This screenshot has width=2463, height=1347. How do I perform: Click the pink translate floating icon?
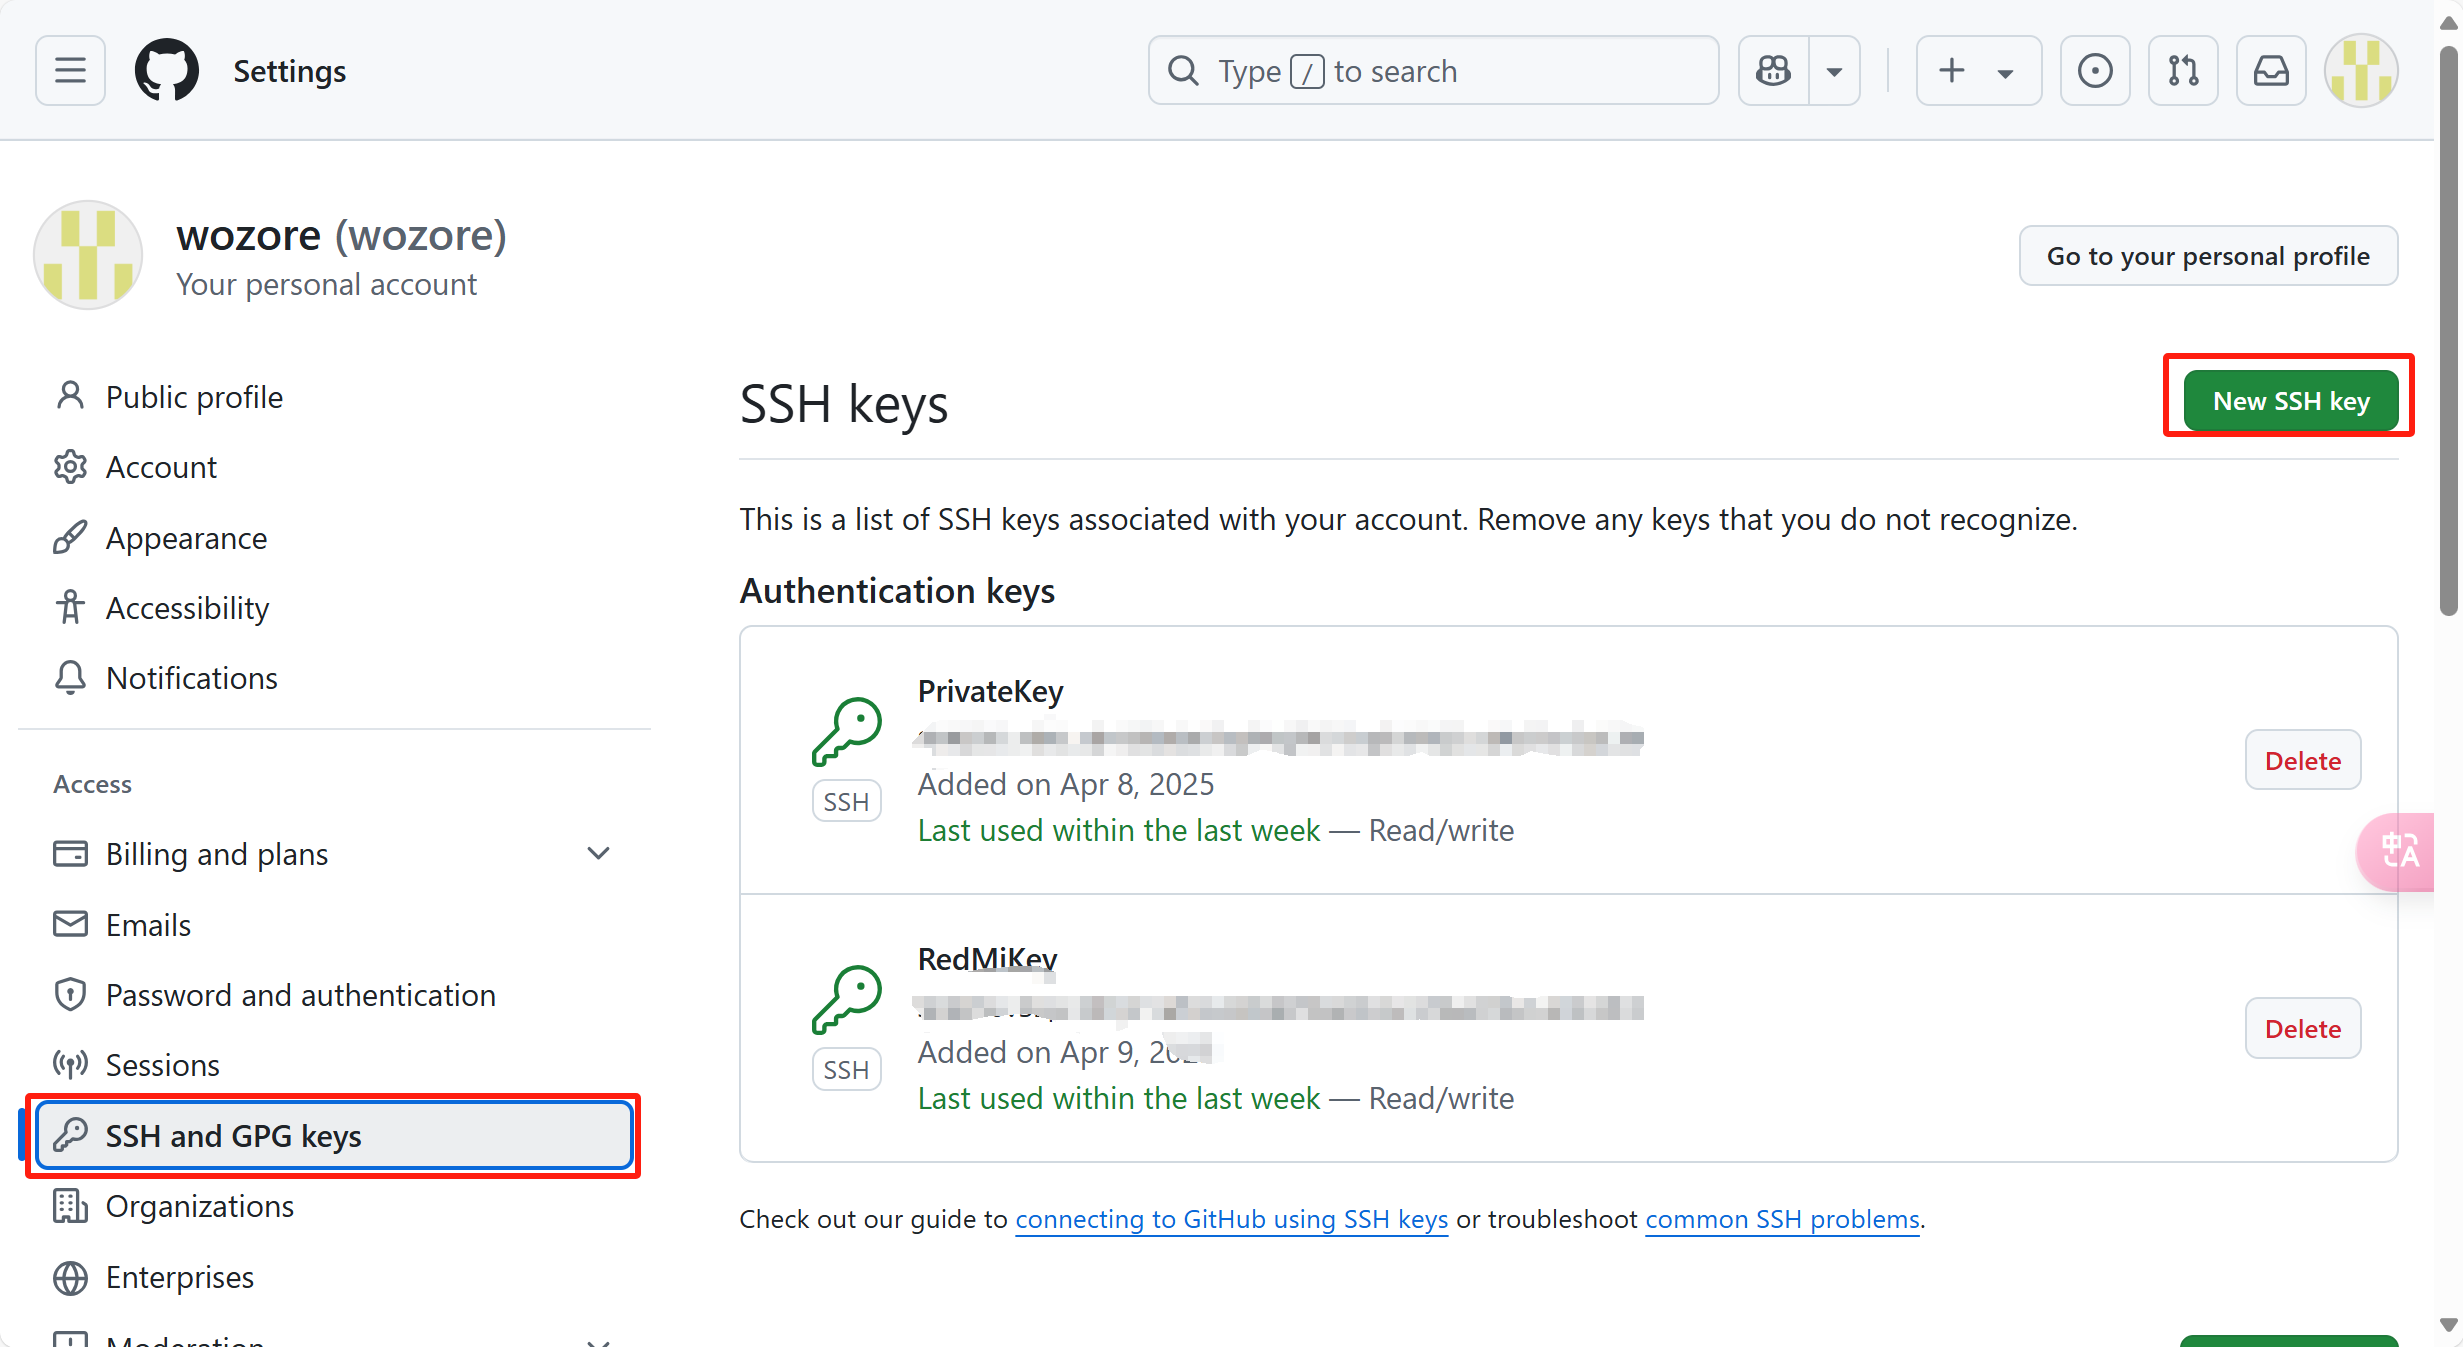[2399, 852]
